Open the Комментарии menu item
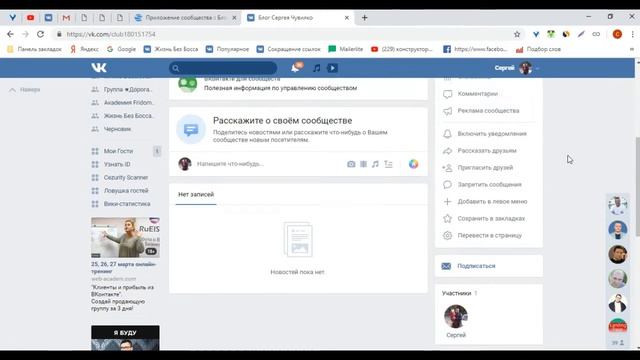The height and width of the screenshot is (360, 640). (x=478, y=94)
